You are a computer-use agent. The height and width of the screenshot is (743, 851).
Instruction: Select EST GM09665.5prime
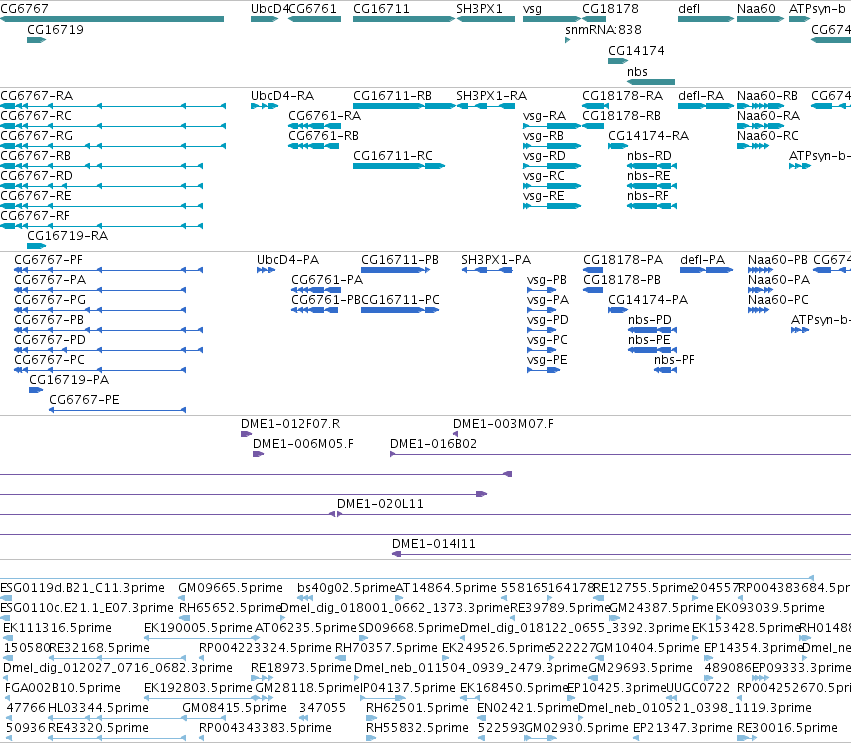[x=181, y=598]
